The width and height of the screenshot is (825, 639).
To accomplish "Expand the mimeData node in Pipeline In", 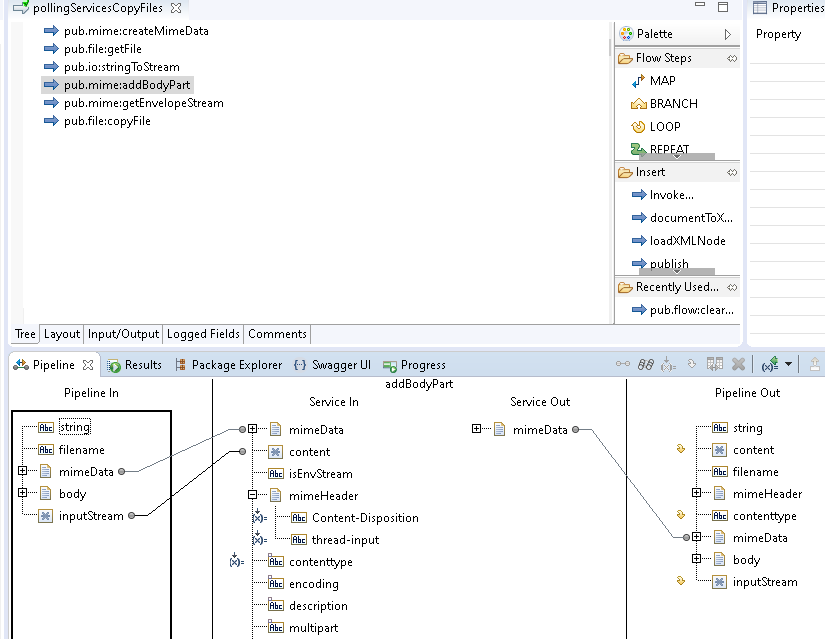I will point(24,471).
